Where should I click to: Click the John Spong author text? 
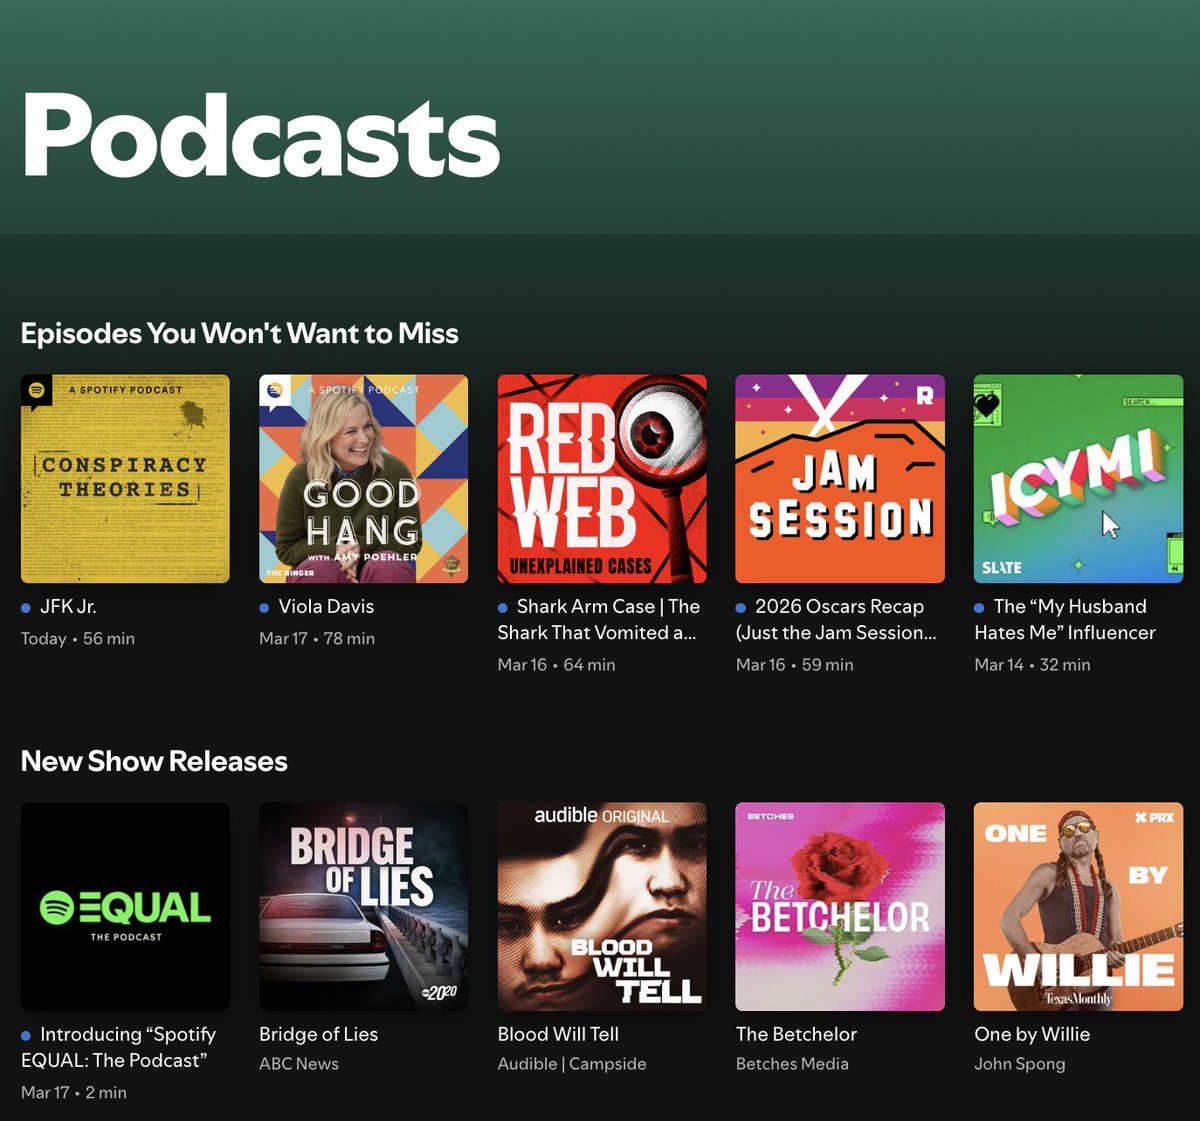1020,1064
